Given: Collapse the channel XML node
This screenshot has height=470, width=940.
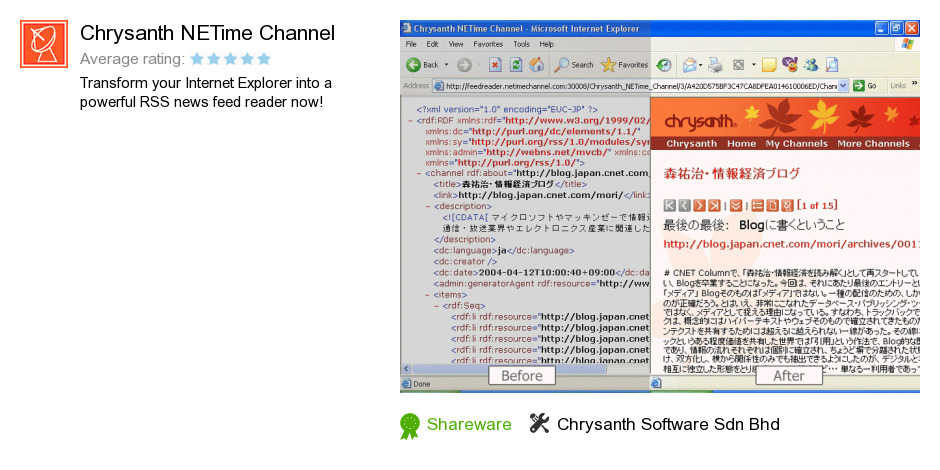Looking at the screenshot, I should [x=419, y=174].
